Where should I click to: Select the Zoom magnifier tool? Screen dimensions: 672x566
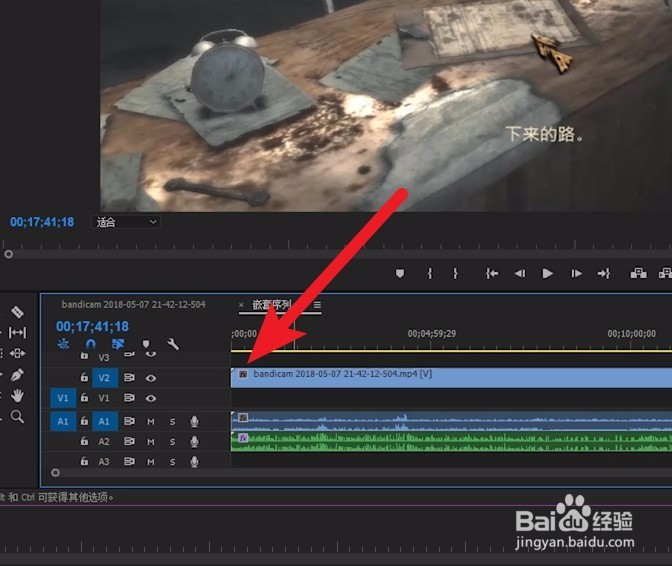[x=17, y=416]
